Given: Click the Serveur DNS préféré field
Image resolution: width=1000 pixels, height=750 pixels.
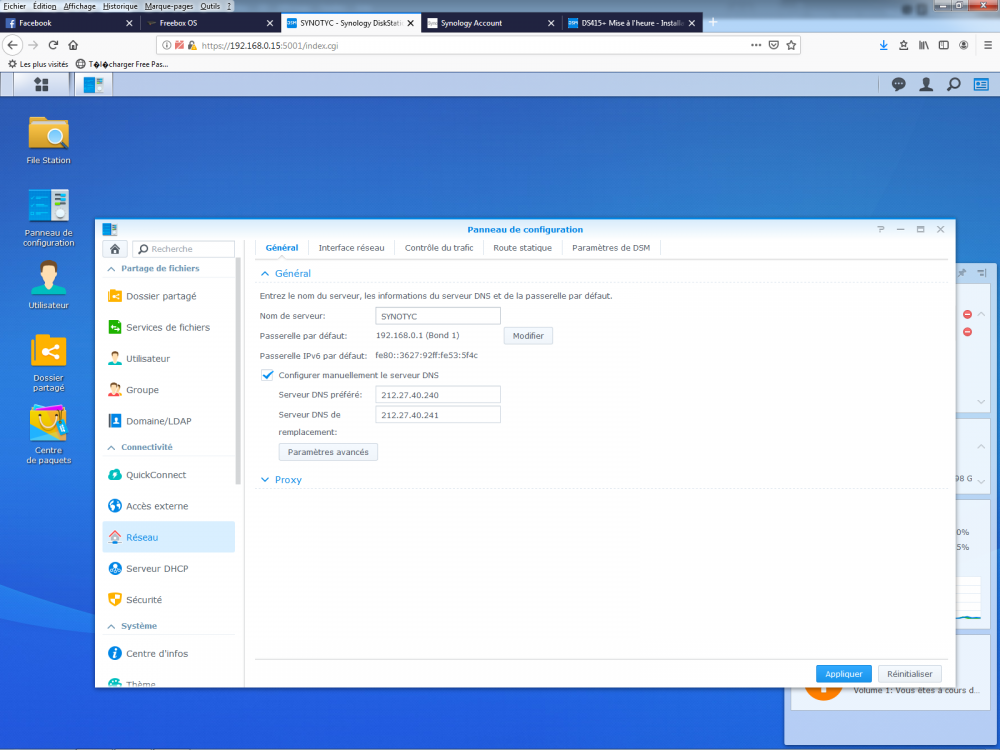Looking at the screenshot, I should [x=438, y=395].
